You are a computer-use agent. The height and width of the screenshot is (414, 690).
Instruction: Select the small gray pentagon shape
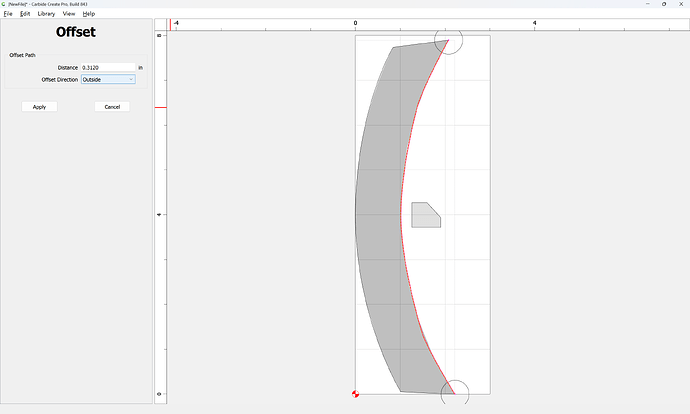point(426,215)
